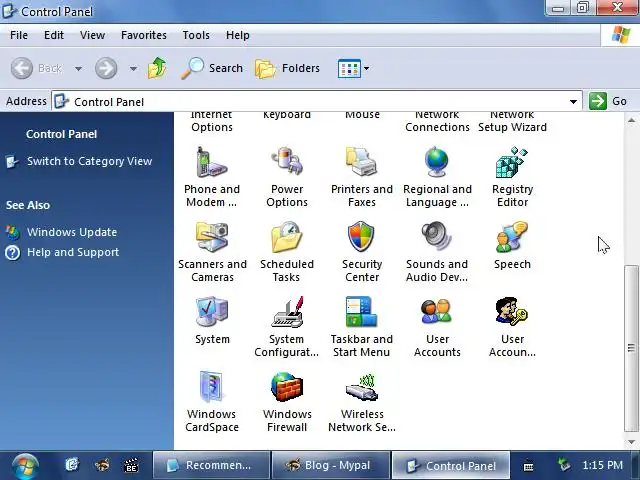Click the Search toolbar button
Screen dimensions: 640x480
[x=212, y=68]
